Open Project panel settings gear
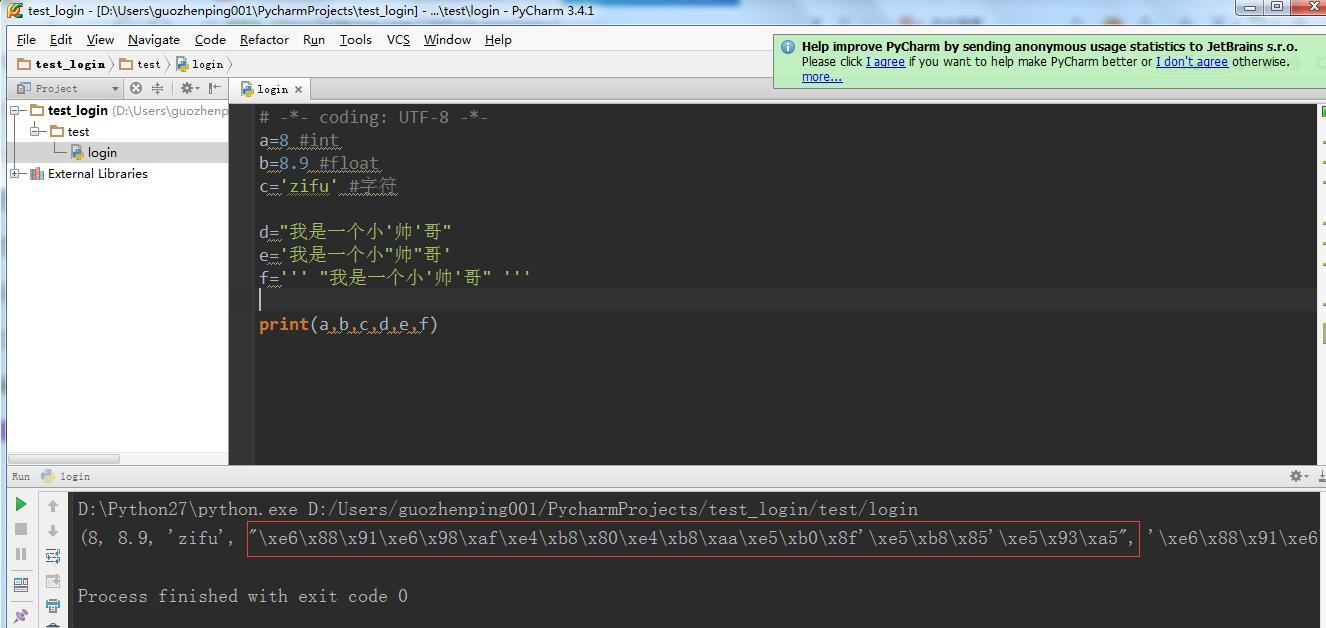1326x628 pixels. click(x=187, y=88)
